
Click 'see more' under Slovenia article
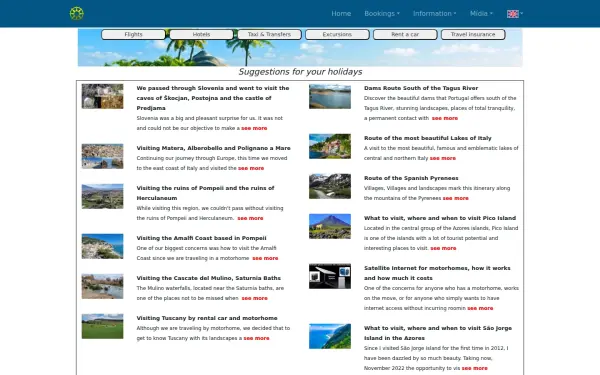click(254, 128)
